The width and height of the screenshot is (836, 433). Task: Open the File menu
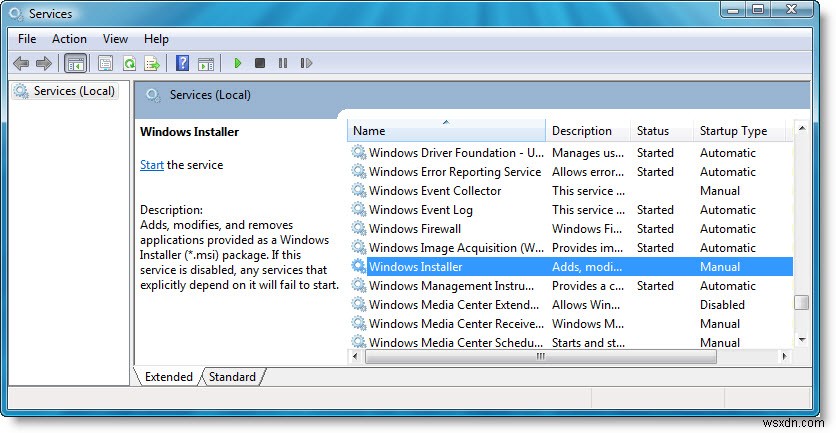(27, 39)
